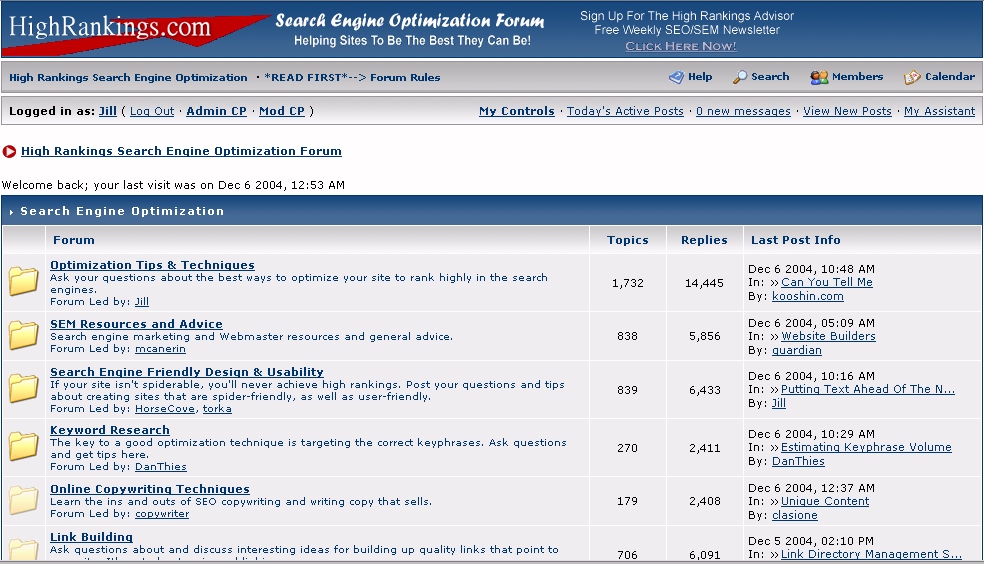Open Search from the navigation bar
The height and width of the screenshot is (564, 984).
(x=770, y=77)
